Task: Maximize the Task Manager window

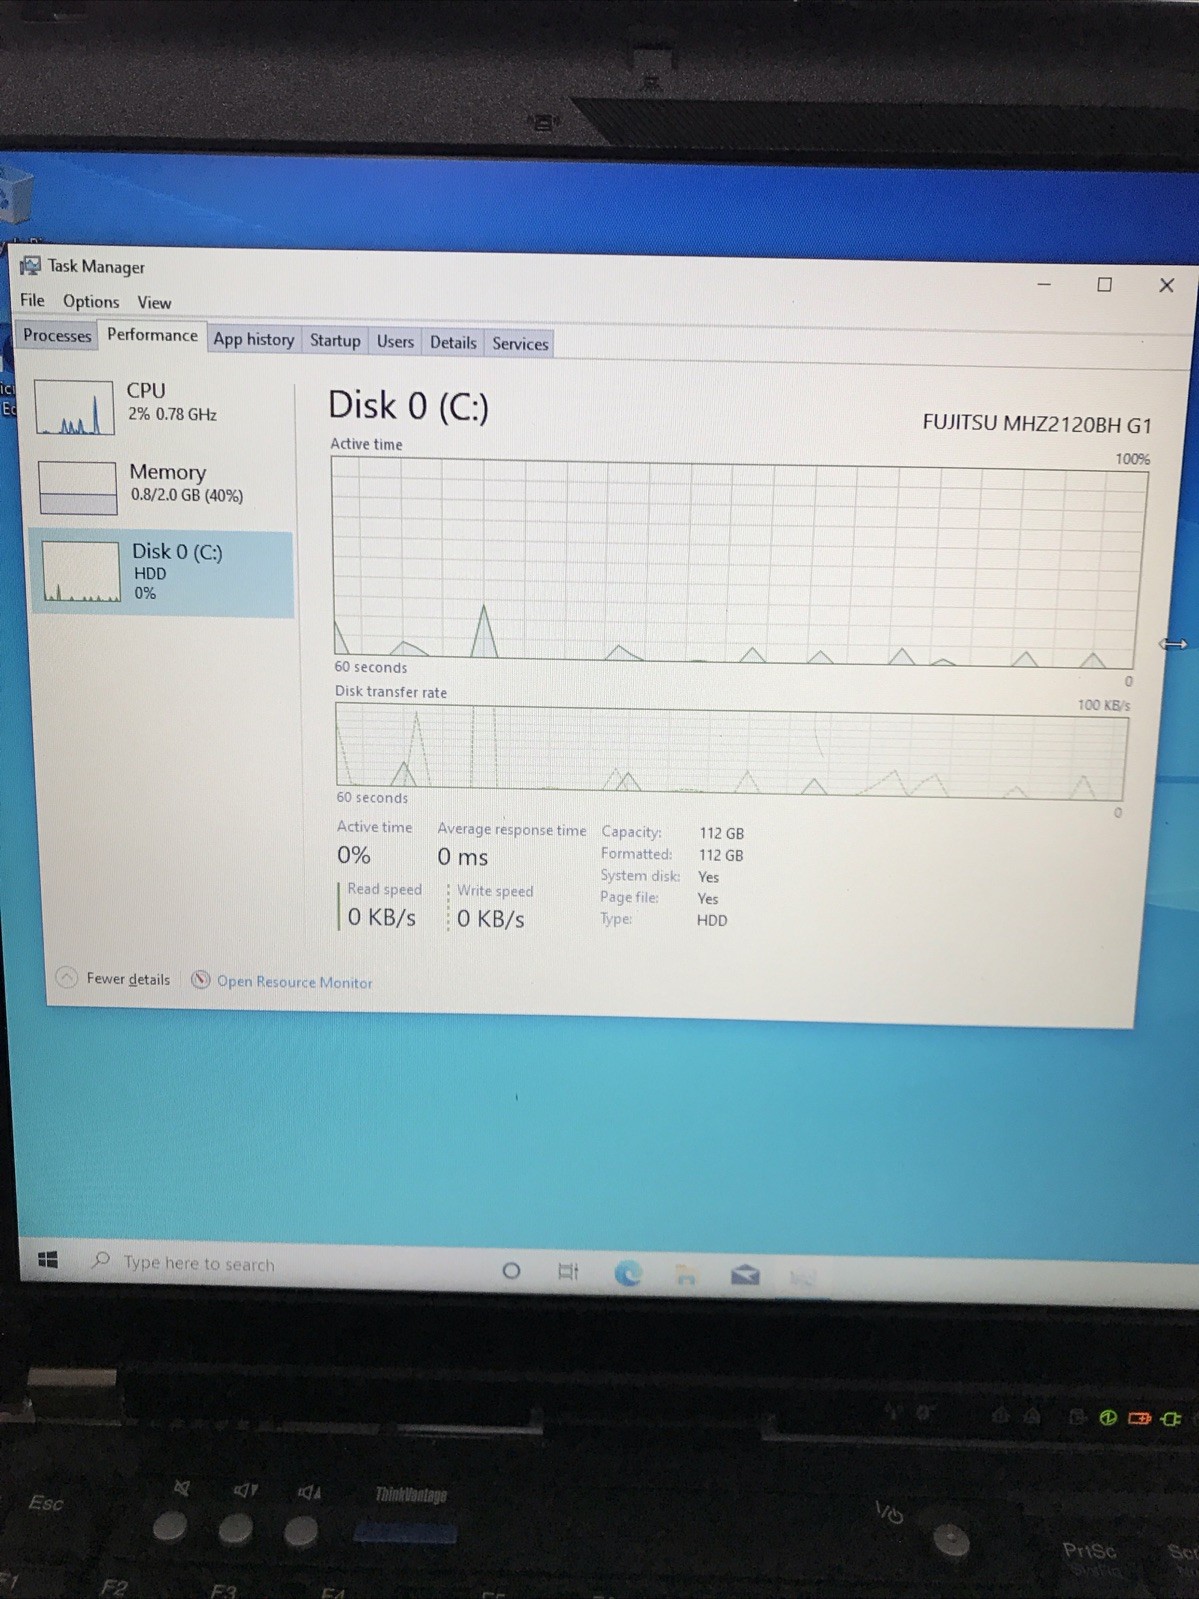Action: pyautogui.click(x=1105, y=285)
